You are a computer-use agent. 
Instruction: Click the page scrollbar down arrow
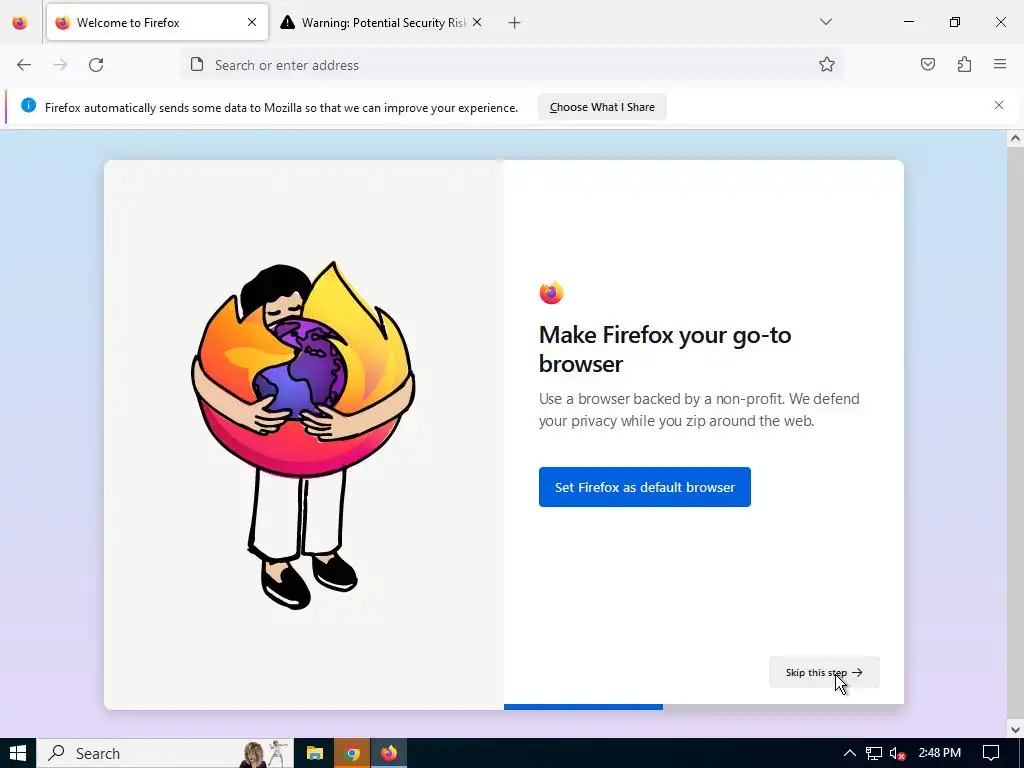coord(1015,729)
